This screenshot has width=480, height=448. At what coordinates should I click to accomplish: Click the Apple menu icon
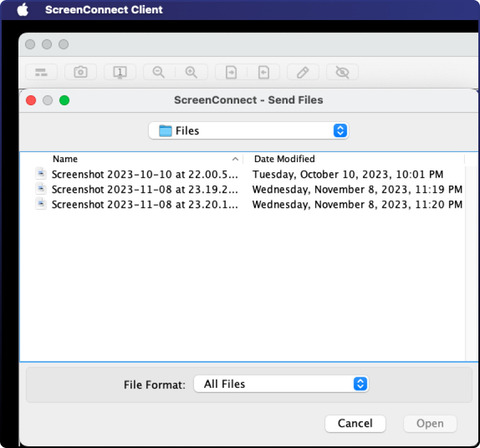click(x=23, y=9)
